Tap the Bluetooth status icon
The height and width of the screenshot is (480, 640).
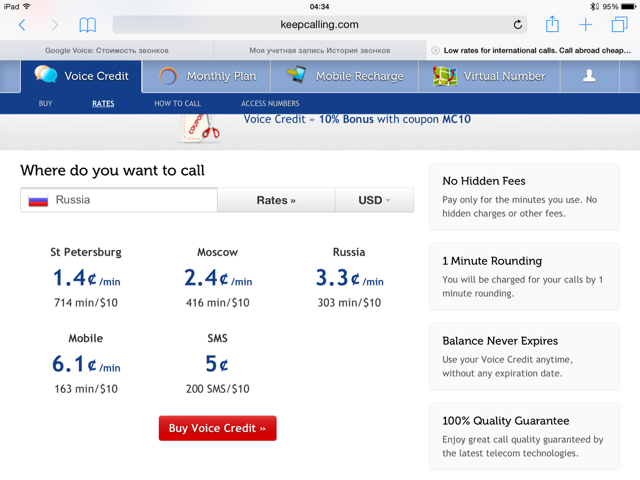[x=594, y=7]
